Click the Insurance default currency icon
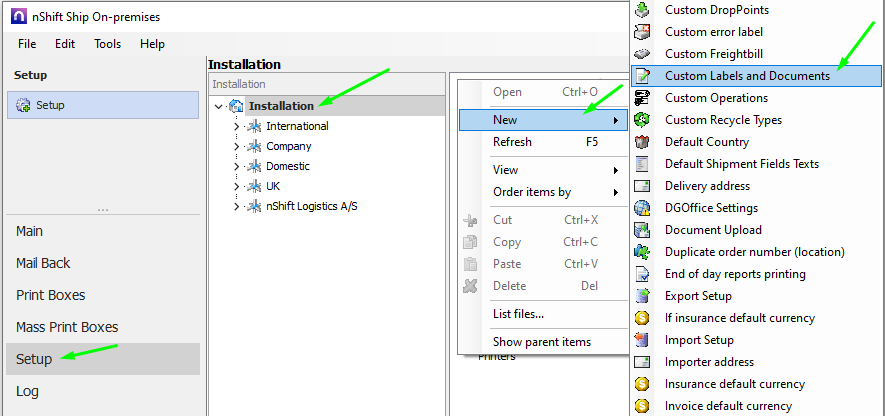Viewport: 885px width, 416px height. [643, 384]
